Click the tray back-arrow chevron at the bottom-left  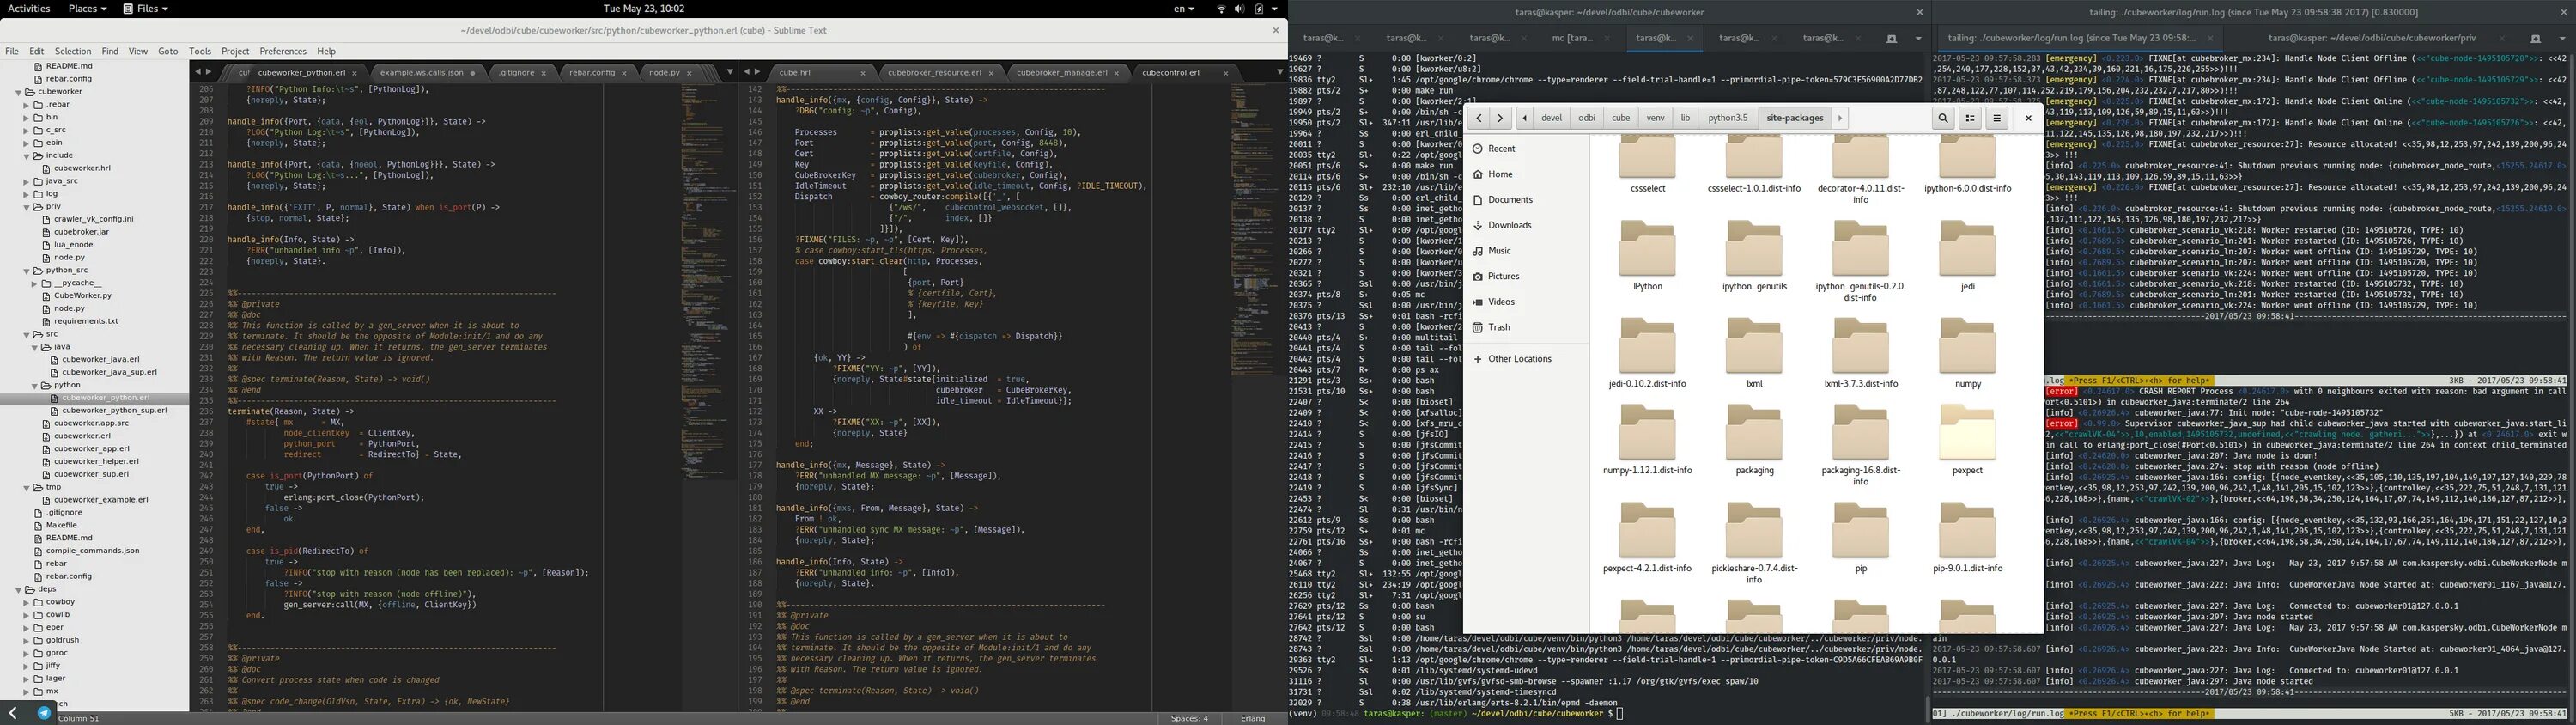click(x=12, y=713)
